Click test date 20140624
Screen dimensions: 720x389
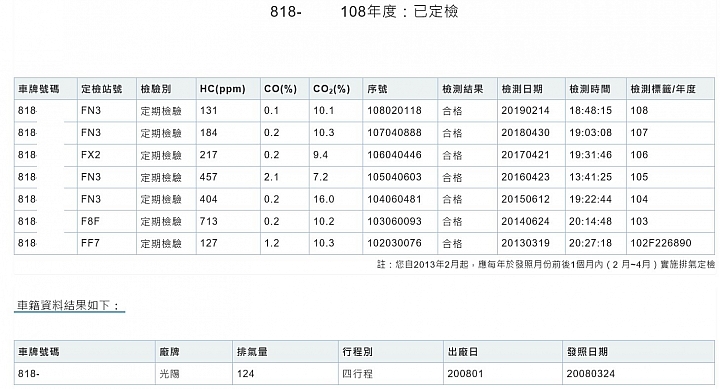(x=525, y=221)
